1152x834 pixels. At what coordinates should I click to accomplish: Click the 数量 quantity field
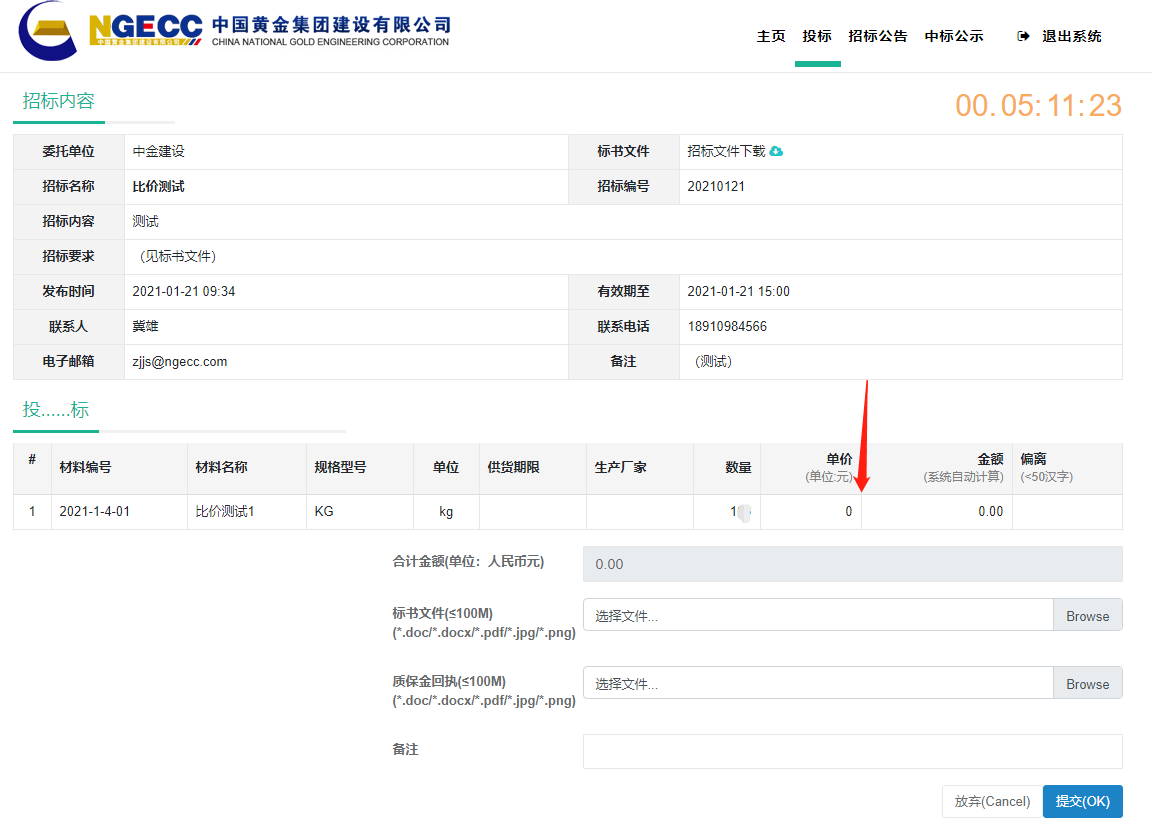[727, 512]
